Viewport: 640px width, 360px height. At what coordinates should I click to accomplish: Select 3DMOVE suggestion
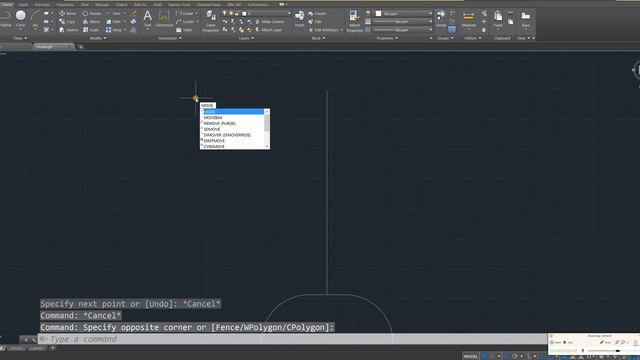click(x=233, y=129)
